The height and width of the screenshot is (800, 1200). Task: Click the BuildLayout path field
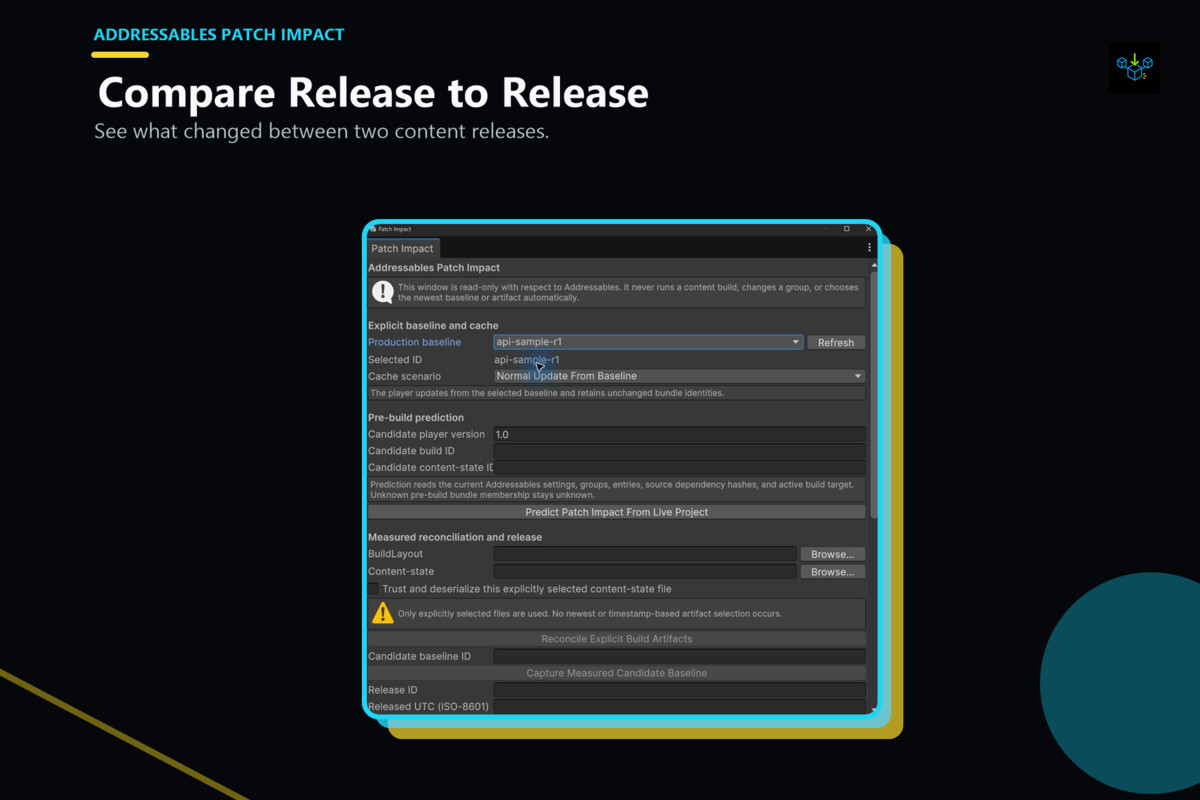pyautogui.click(x=645, y=554)
